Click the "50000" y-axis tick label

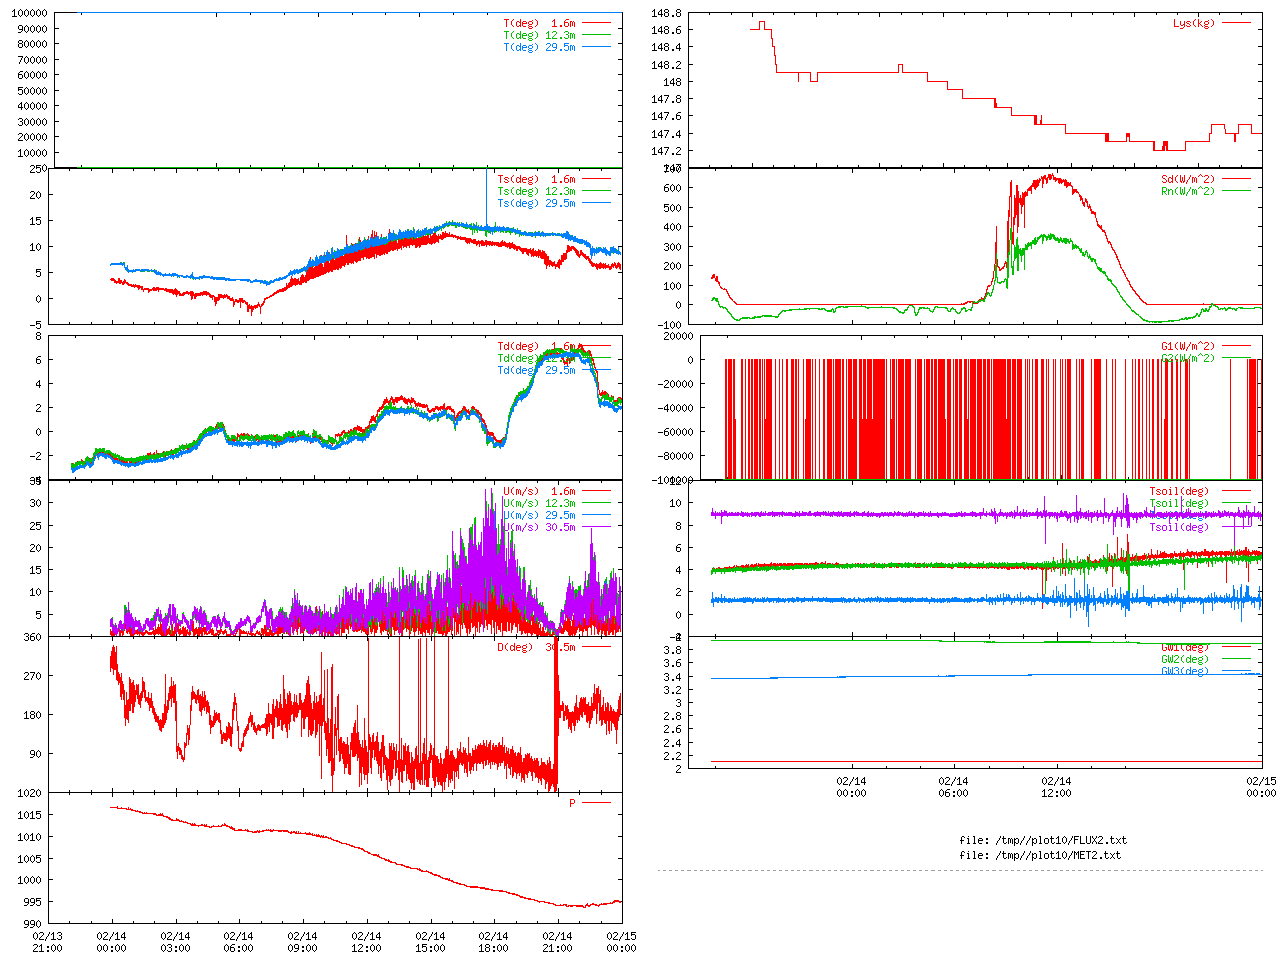click(32, 91)
